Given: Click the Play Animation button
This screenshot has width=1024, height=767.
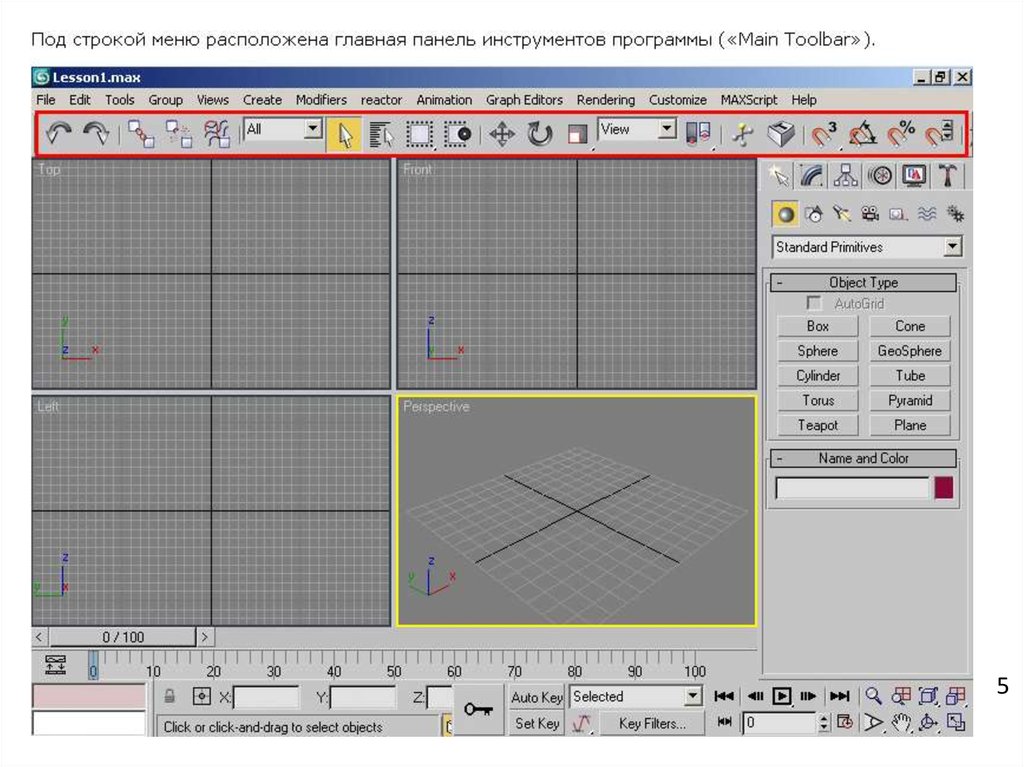Looking at the screenshot, I should click(782, 696).
